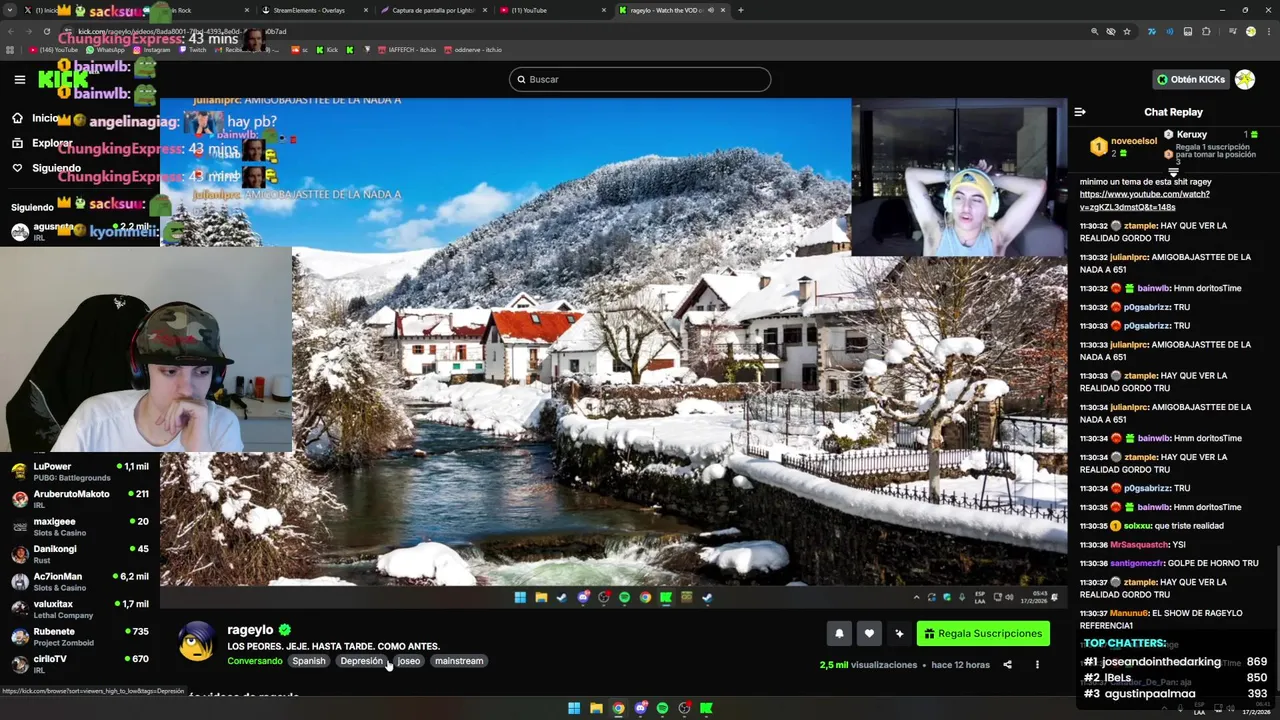Open valuxitax channel in sidebar
The image size is (1280, 720).
[x=80, y=609]
